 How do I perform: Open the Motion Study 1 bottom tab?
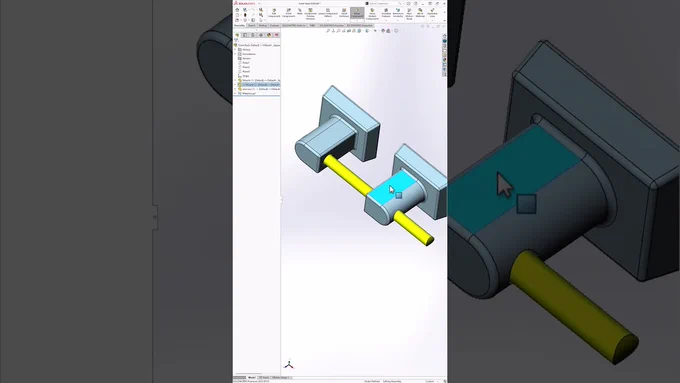tap(281, 377)
